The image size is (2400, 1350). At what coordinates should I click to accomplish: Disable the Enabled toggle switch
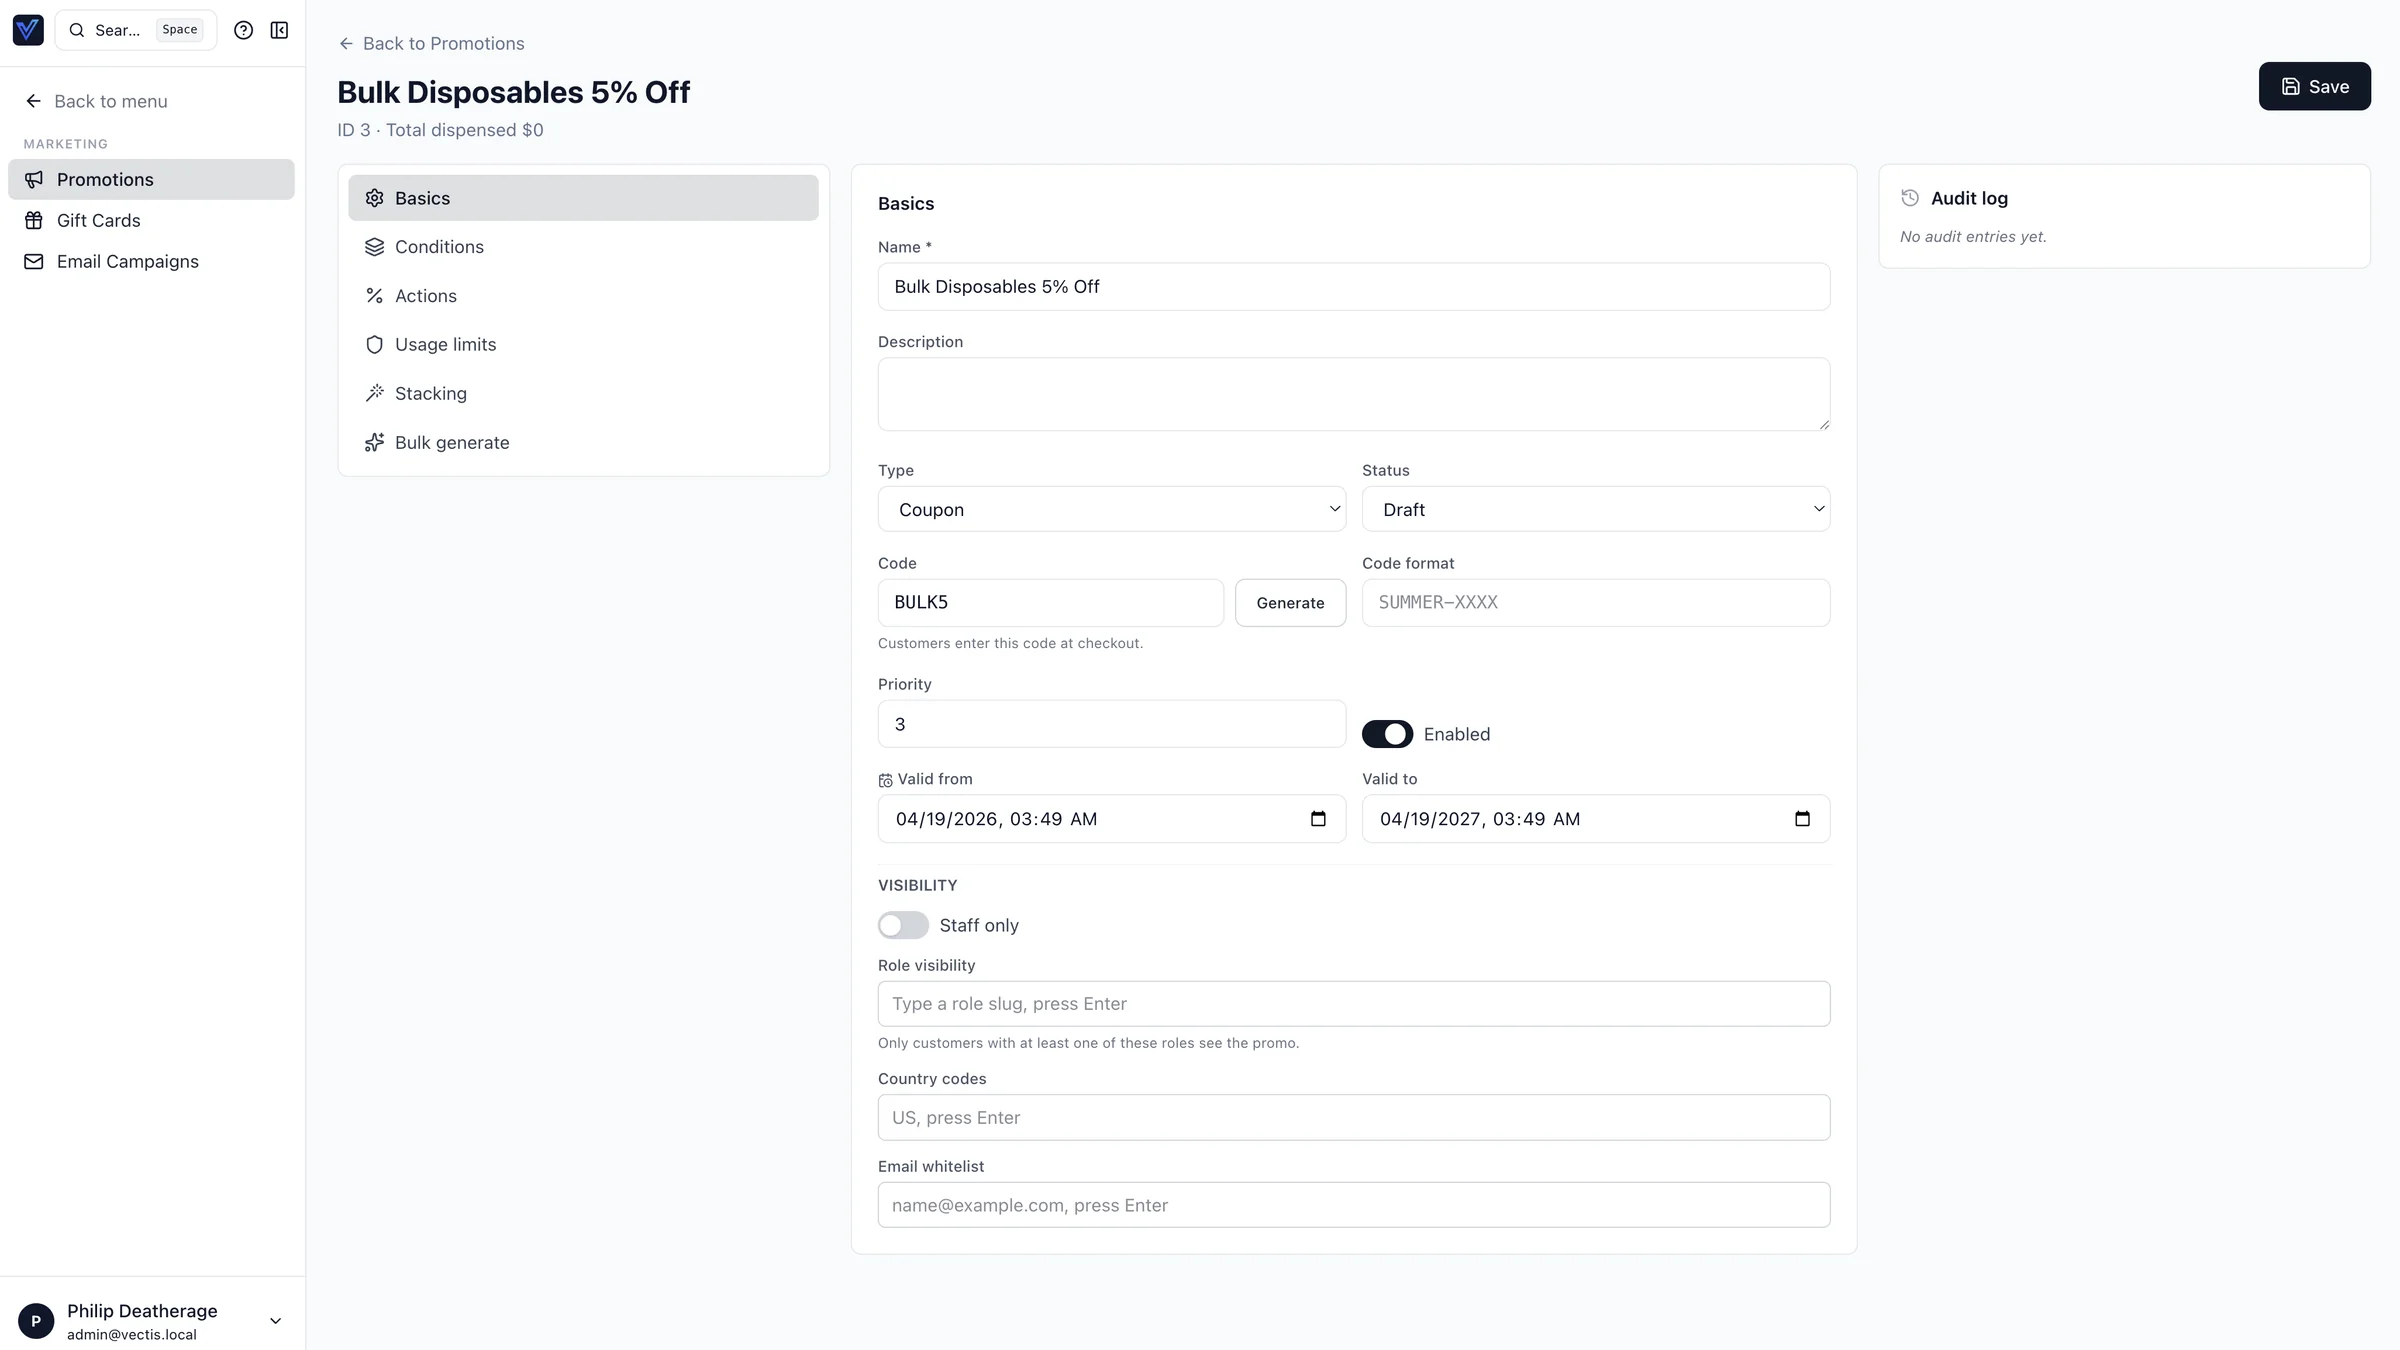click(x=1386, y=734)
